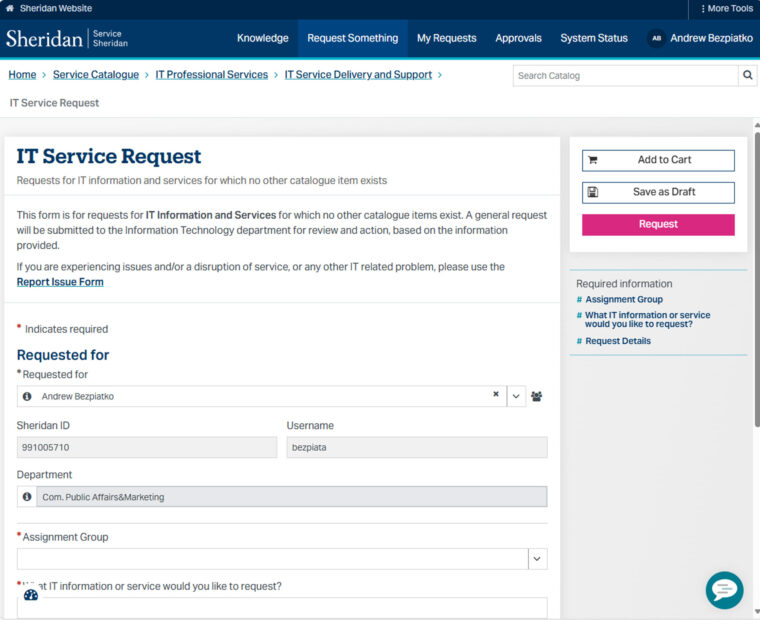The width and height of the screenshot is (760, 620).
Task: Go to My Requests in navigation bar
Action: coord(446,38)
